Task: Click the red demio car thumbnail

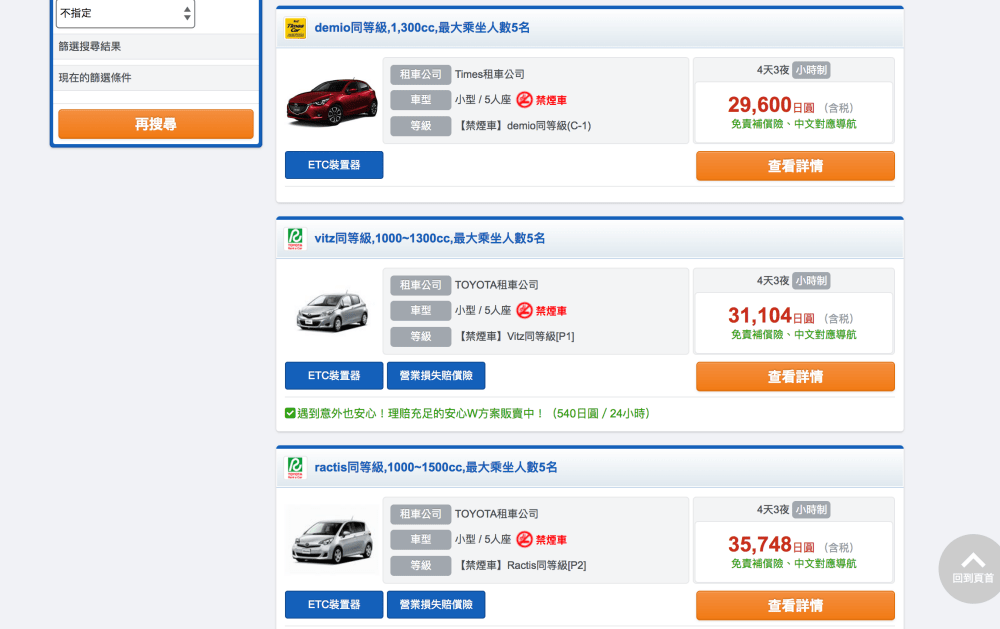Action: (331, 101)
